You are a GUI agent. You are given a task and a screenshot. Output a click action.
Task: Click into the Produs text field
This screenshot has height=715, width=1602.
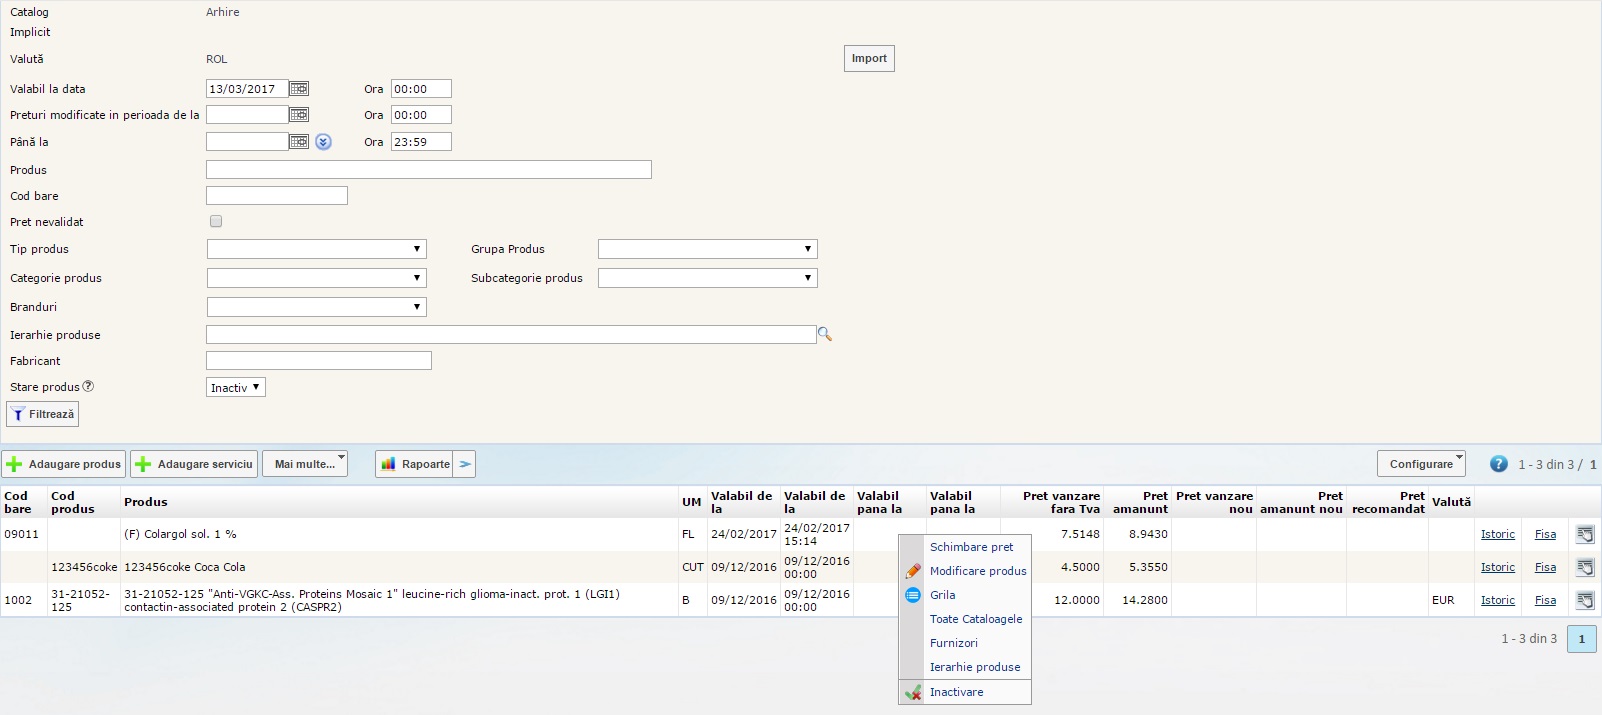coord(428,170)
